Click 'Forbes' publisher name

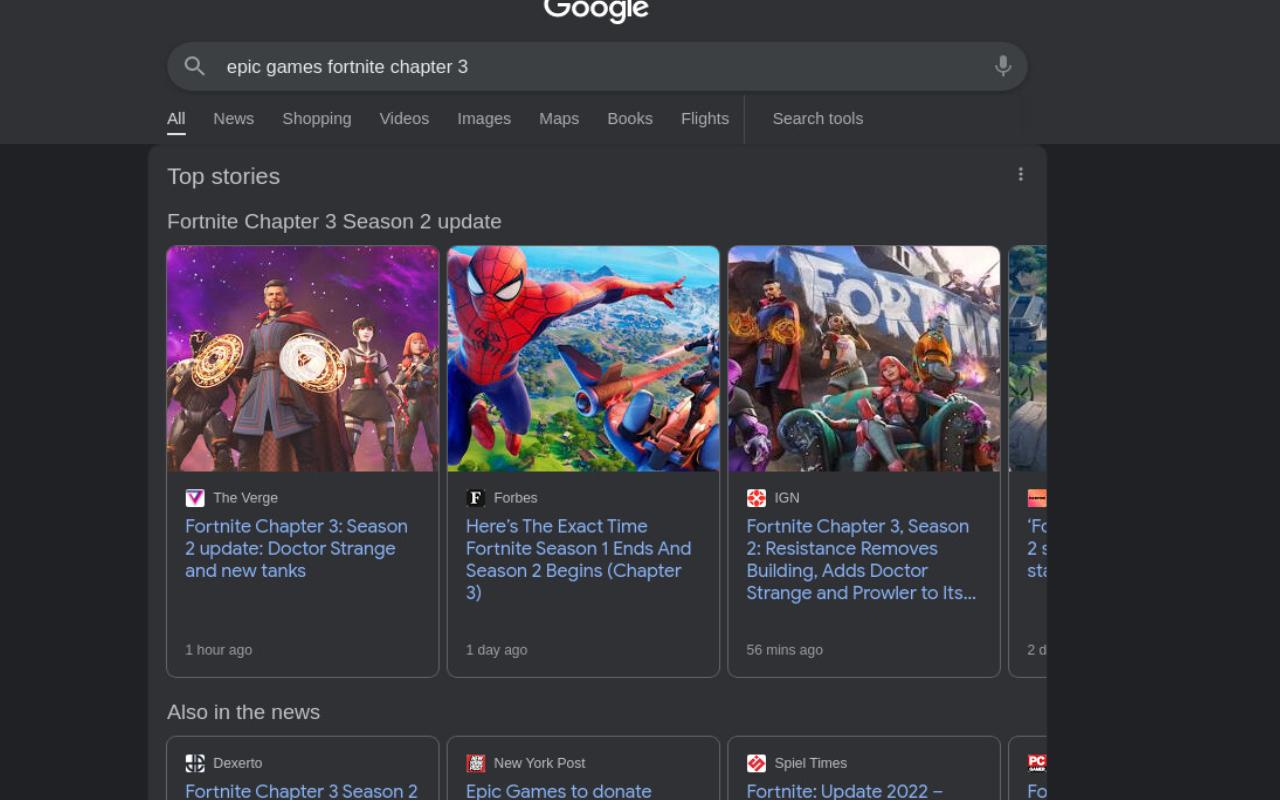[515, 498]
